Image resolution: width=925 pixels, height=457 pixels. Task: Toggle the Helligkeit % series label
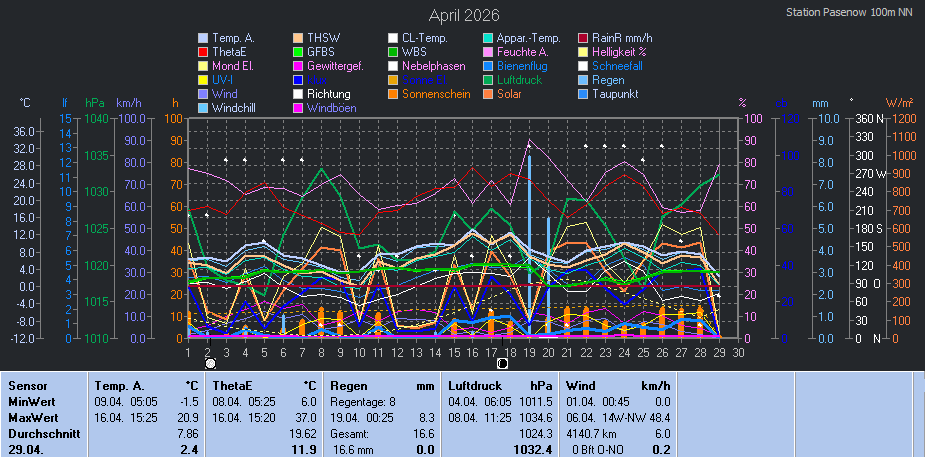pyautogui.click(x=626, y=52)
